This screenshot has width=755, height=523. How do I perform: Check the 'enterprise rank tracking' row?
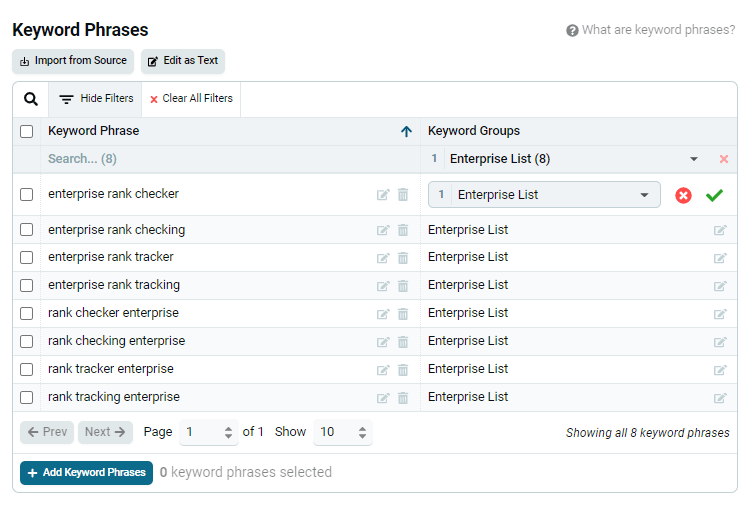pos(26,286)
